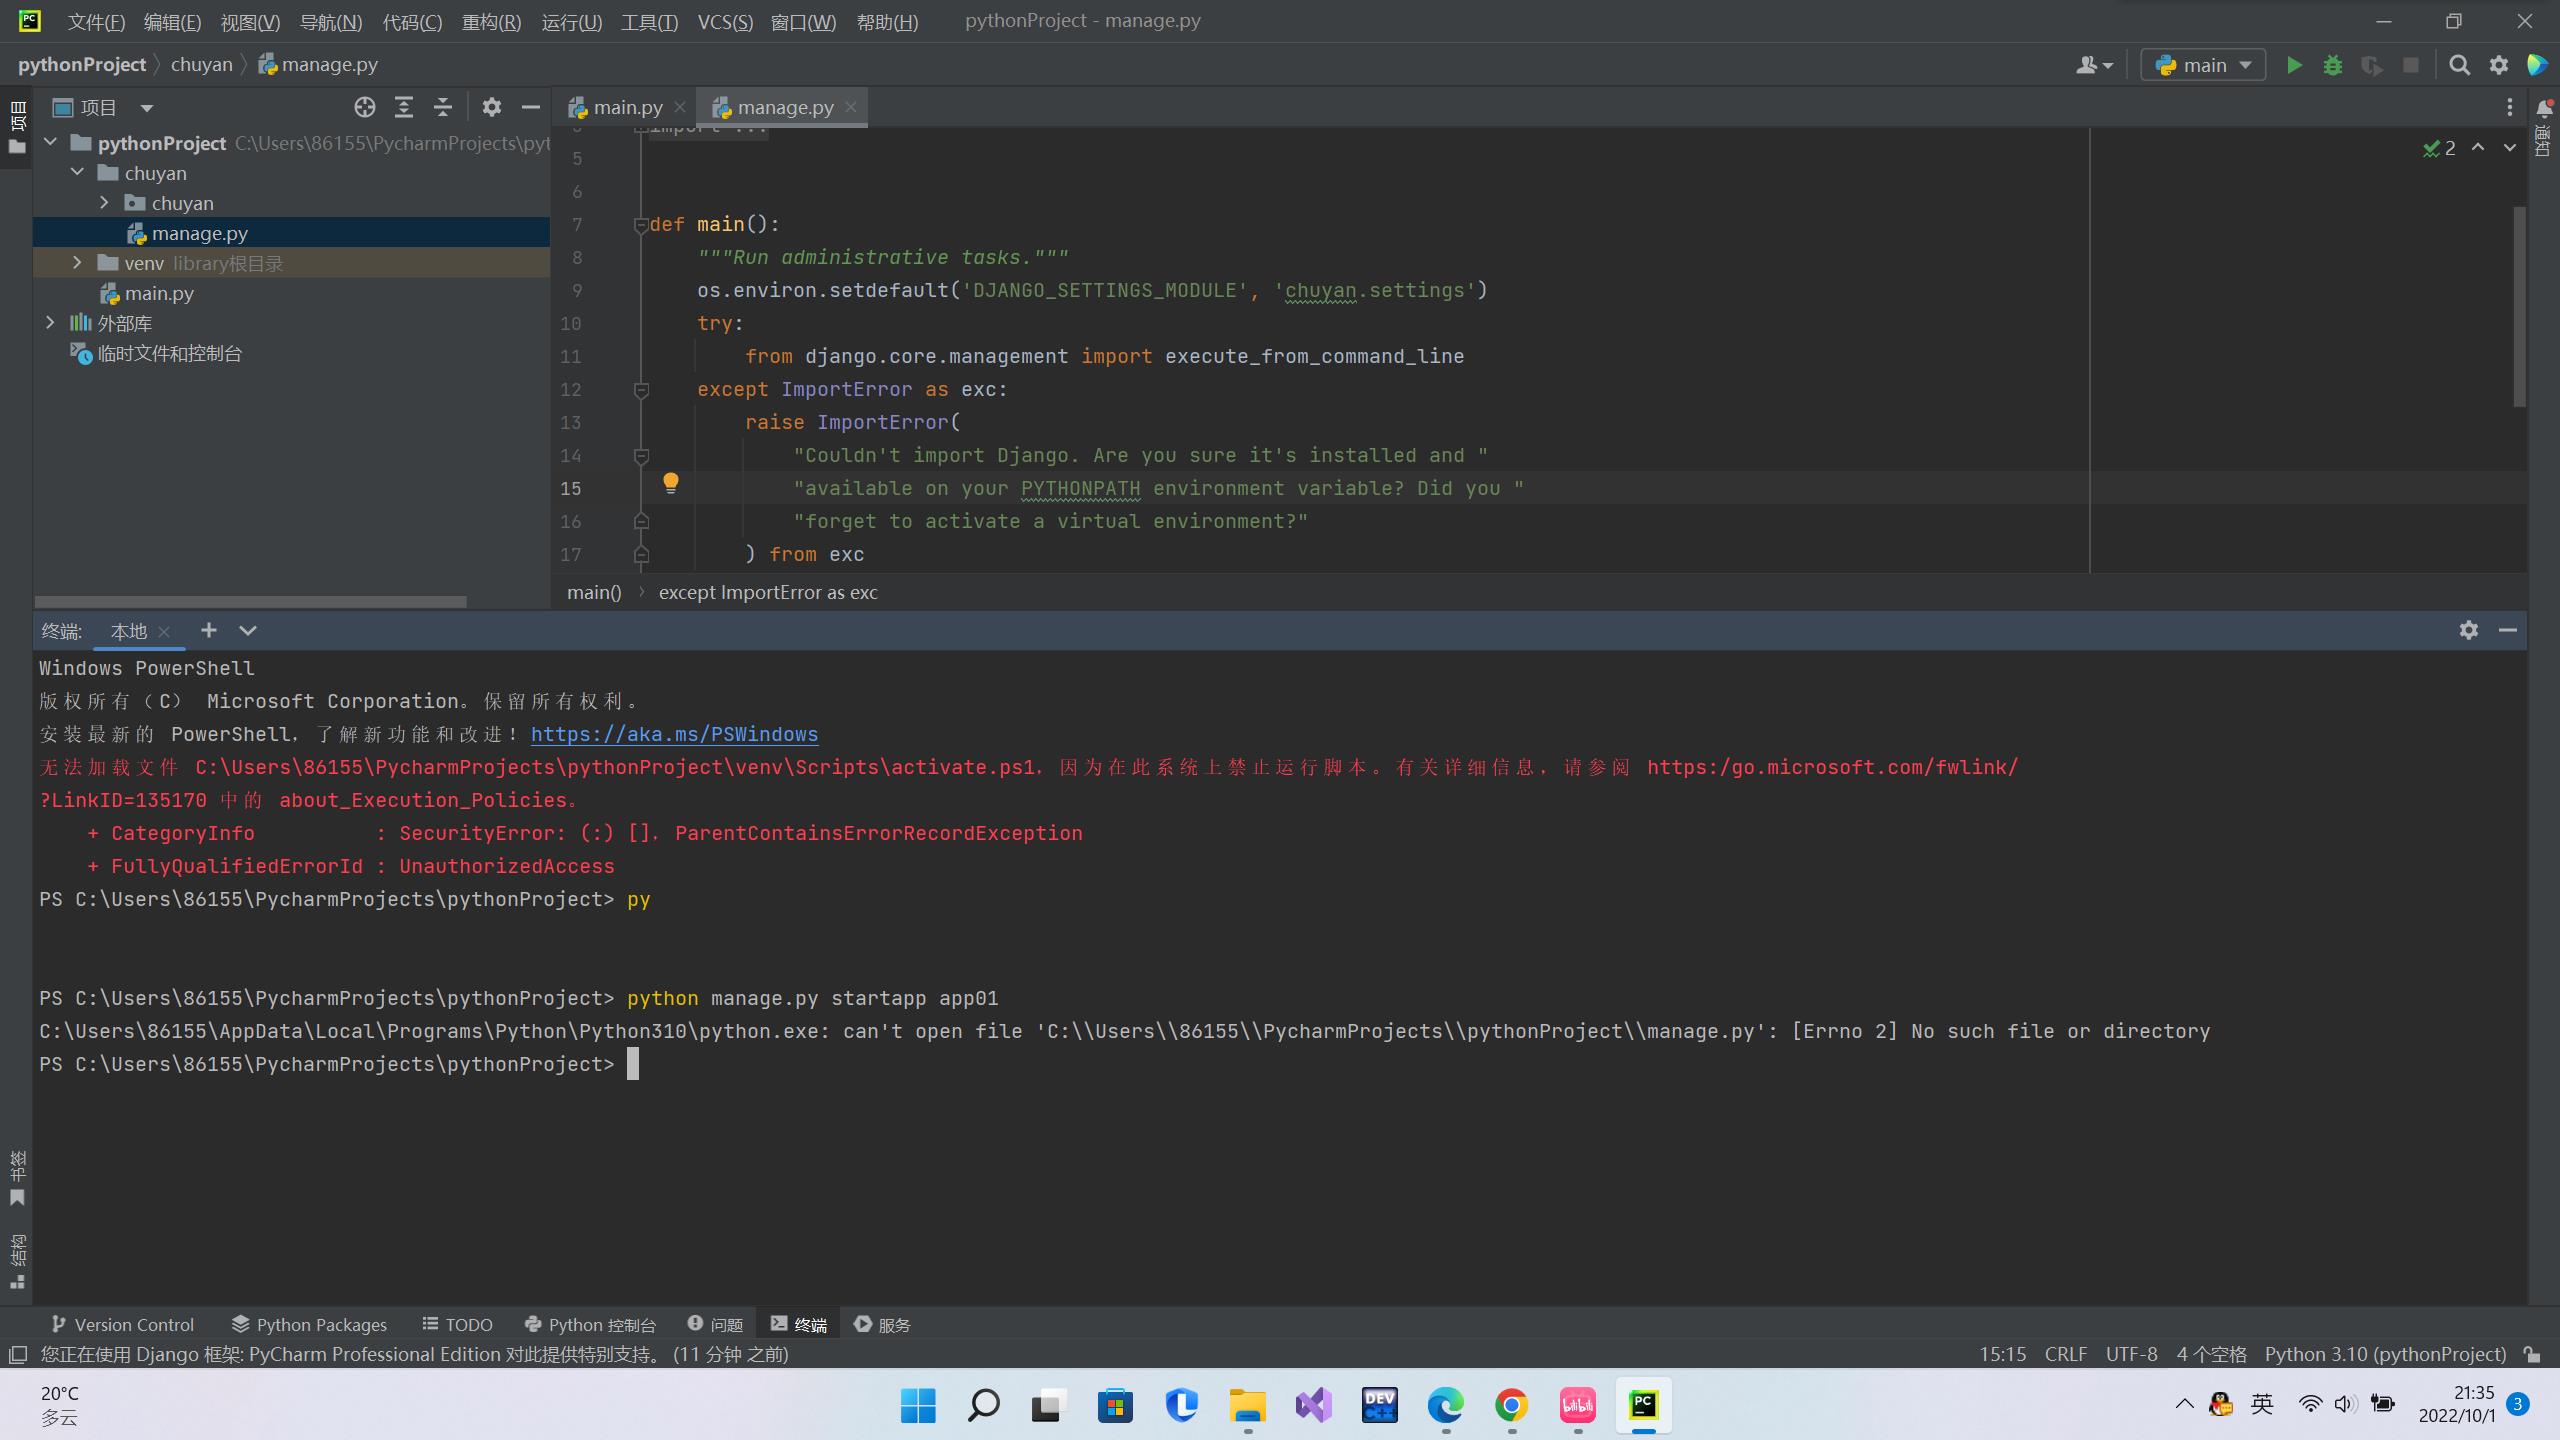Open the main run configuration dropdown

(2203, 65)
